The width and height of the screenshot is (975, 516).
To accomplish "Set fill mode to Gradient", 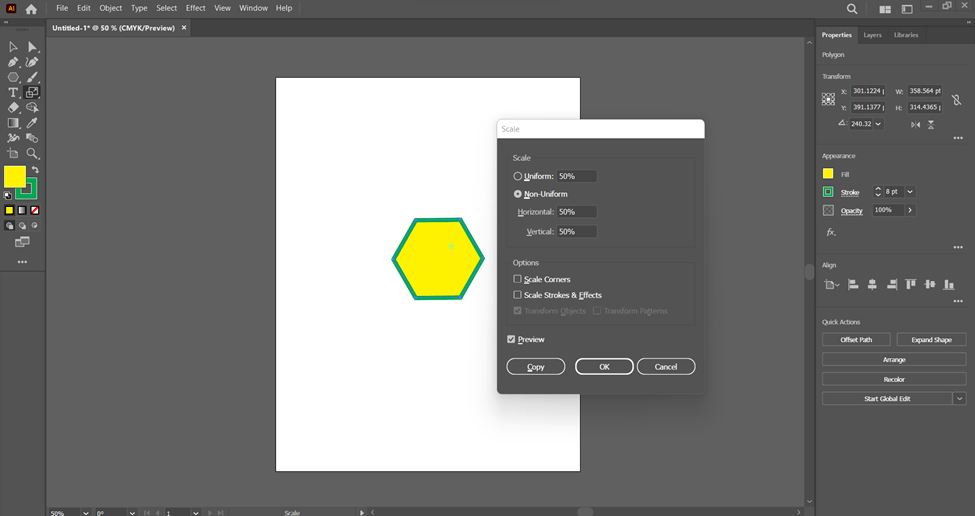I will [22, 210].
